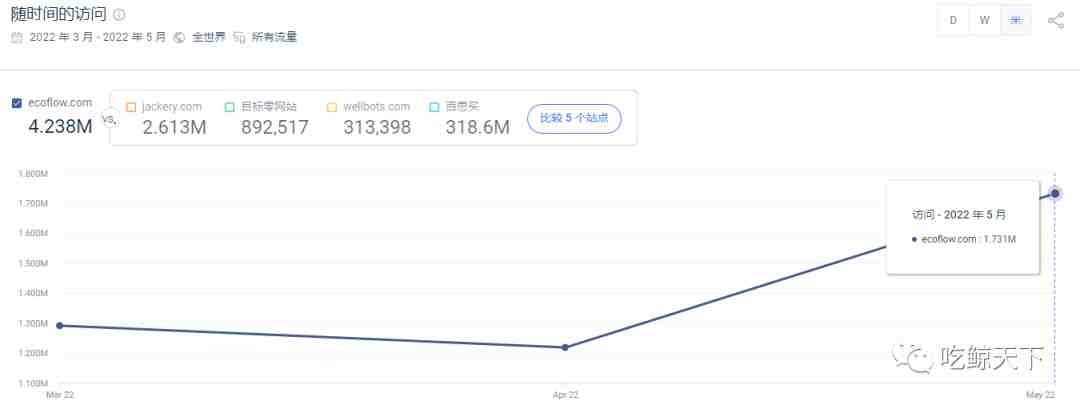This screenshot has width=1080, height=405.
Task: Enable the wellbots.com checkbox
Action: tap(332, 107)
